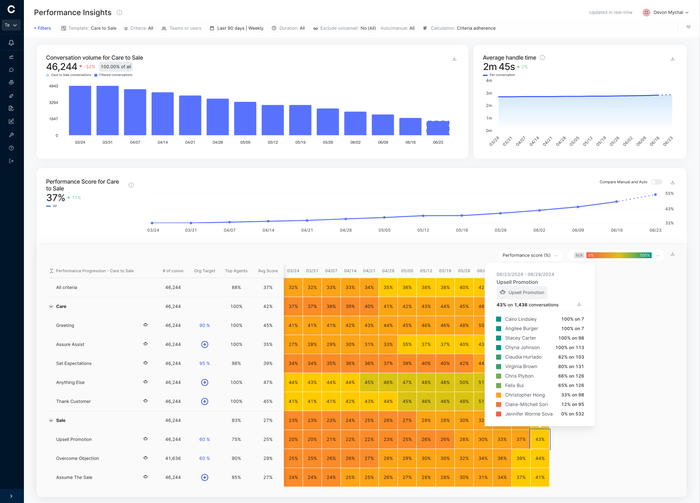700x503 pixels.
Task: Open notifications bell in left sidebar
Action: pos(11,43)
